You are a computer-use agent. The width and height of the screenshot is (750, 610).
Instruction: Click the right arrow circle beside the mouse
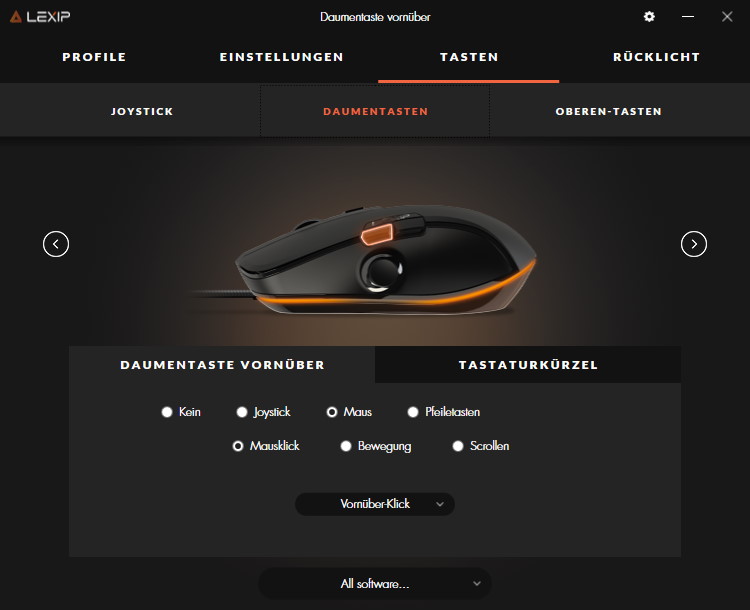[694, 244]
